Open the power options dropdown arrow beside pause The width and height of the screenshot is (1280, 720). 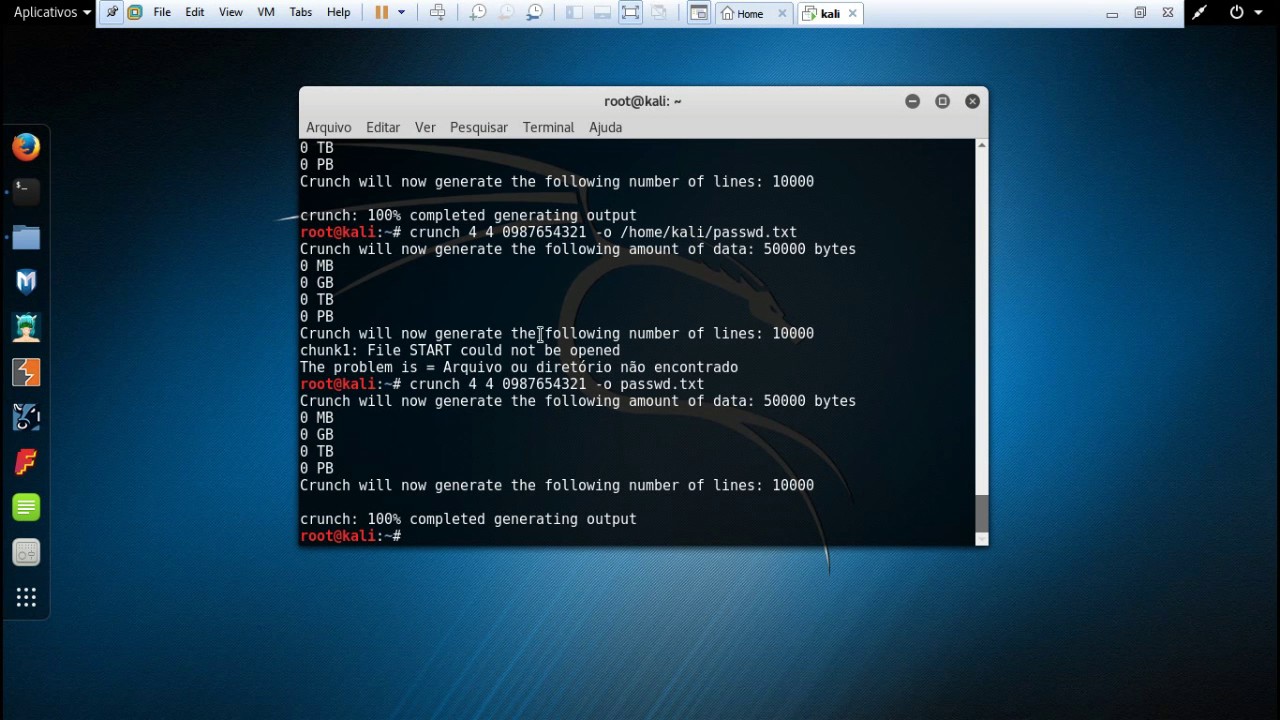pyautogui.click(x=402, y=13)
